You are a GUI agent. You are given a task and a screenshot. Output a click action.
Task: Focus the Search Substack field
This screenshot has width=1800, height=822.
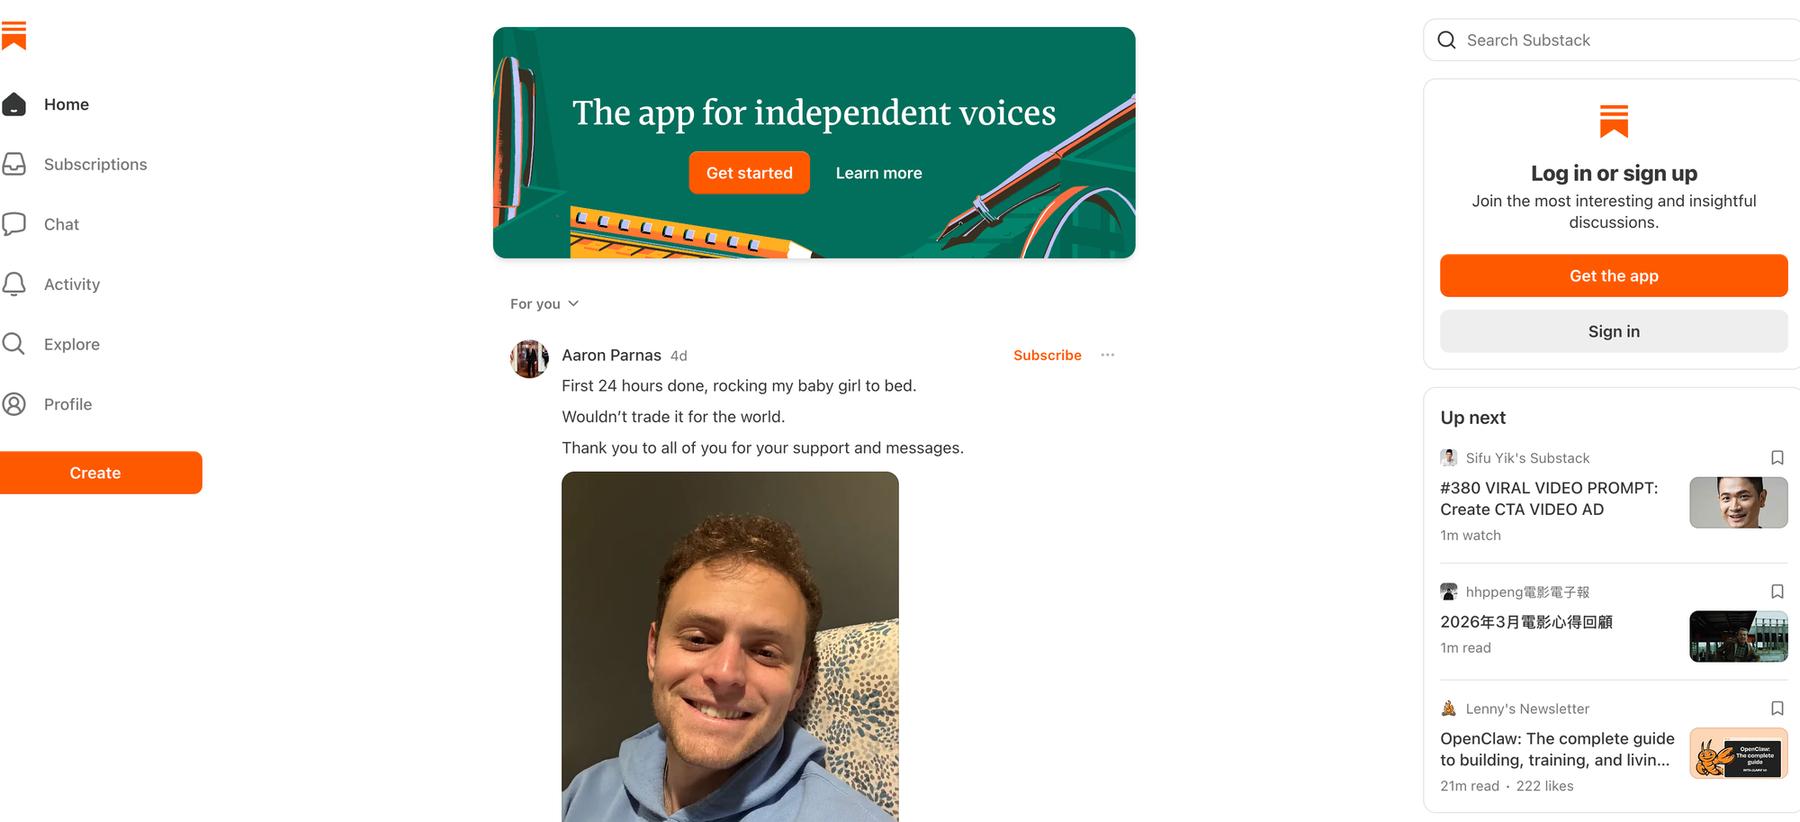pyautogui.click(x=1611, y=40)
